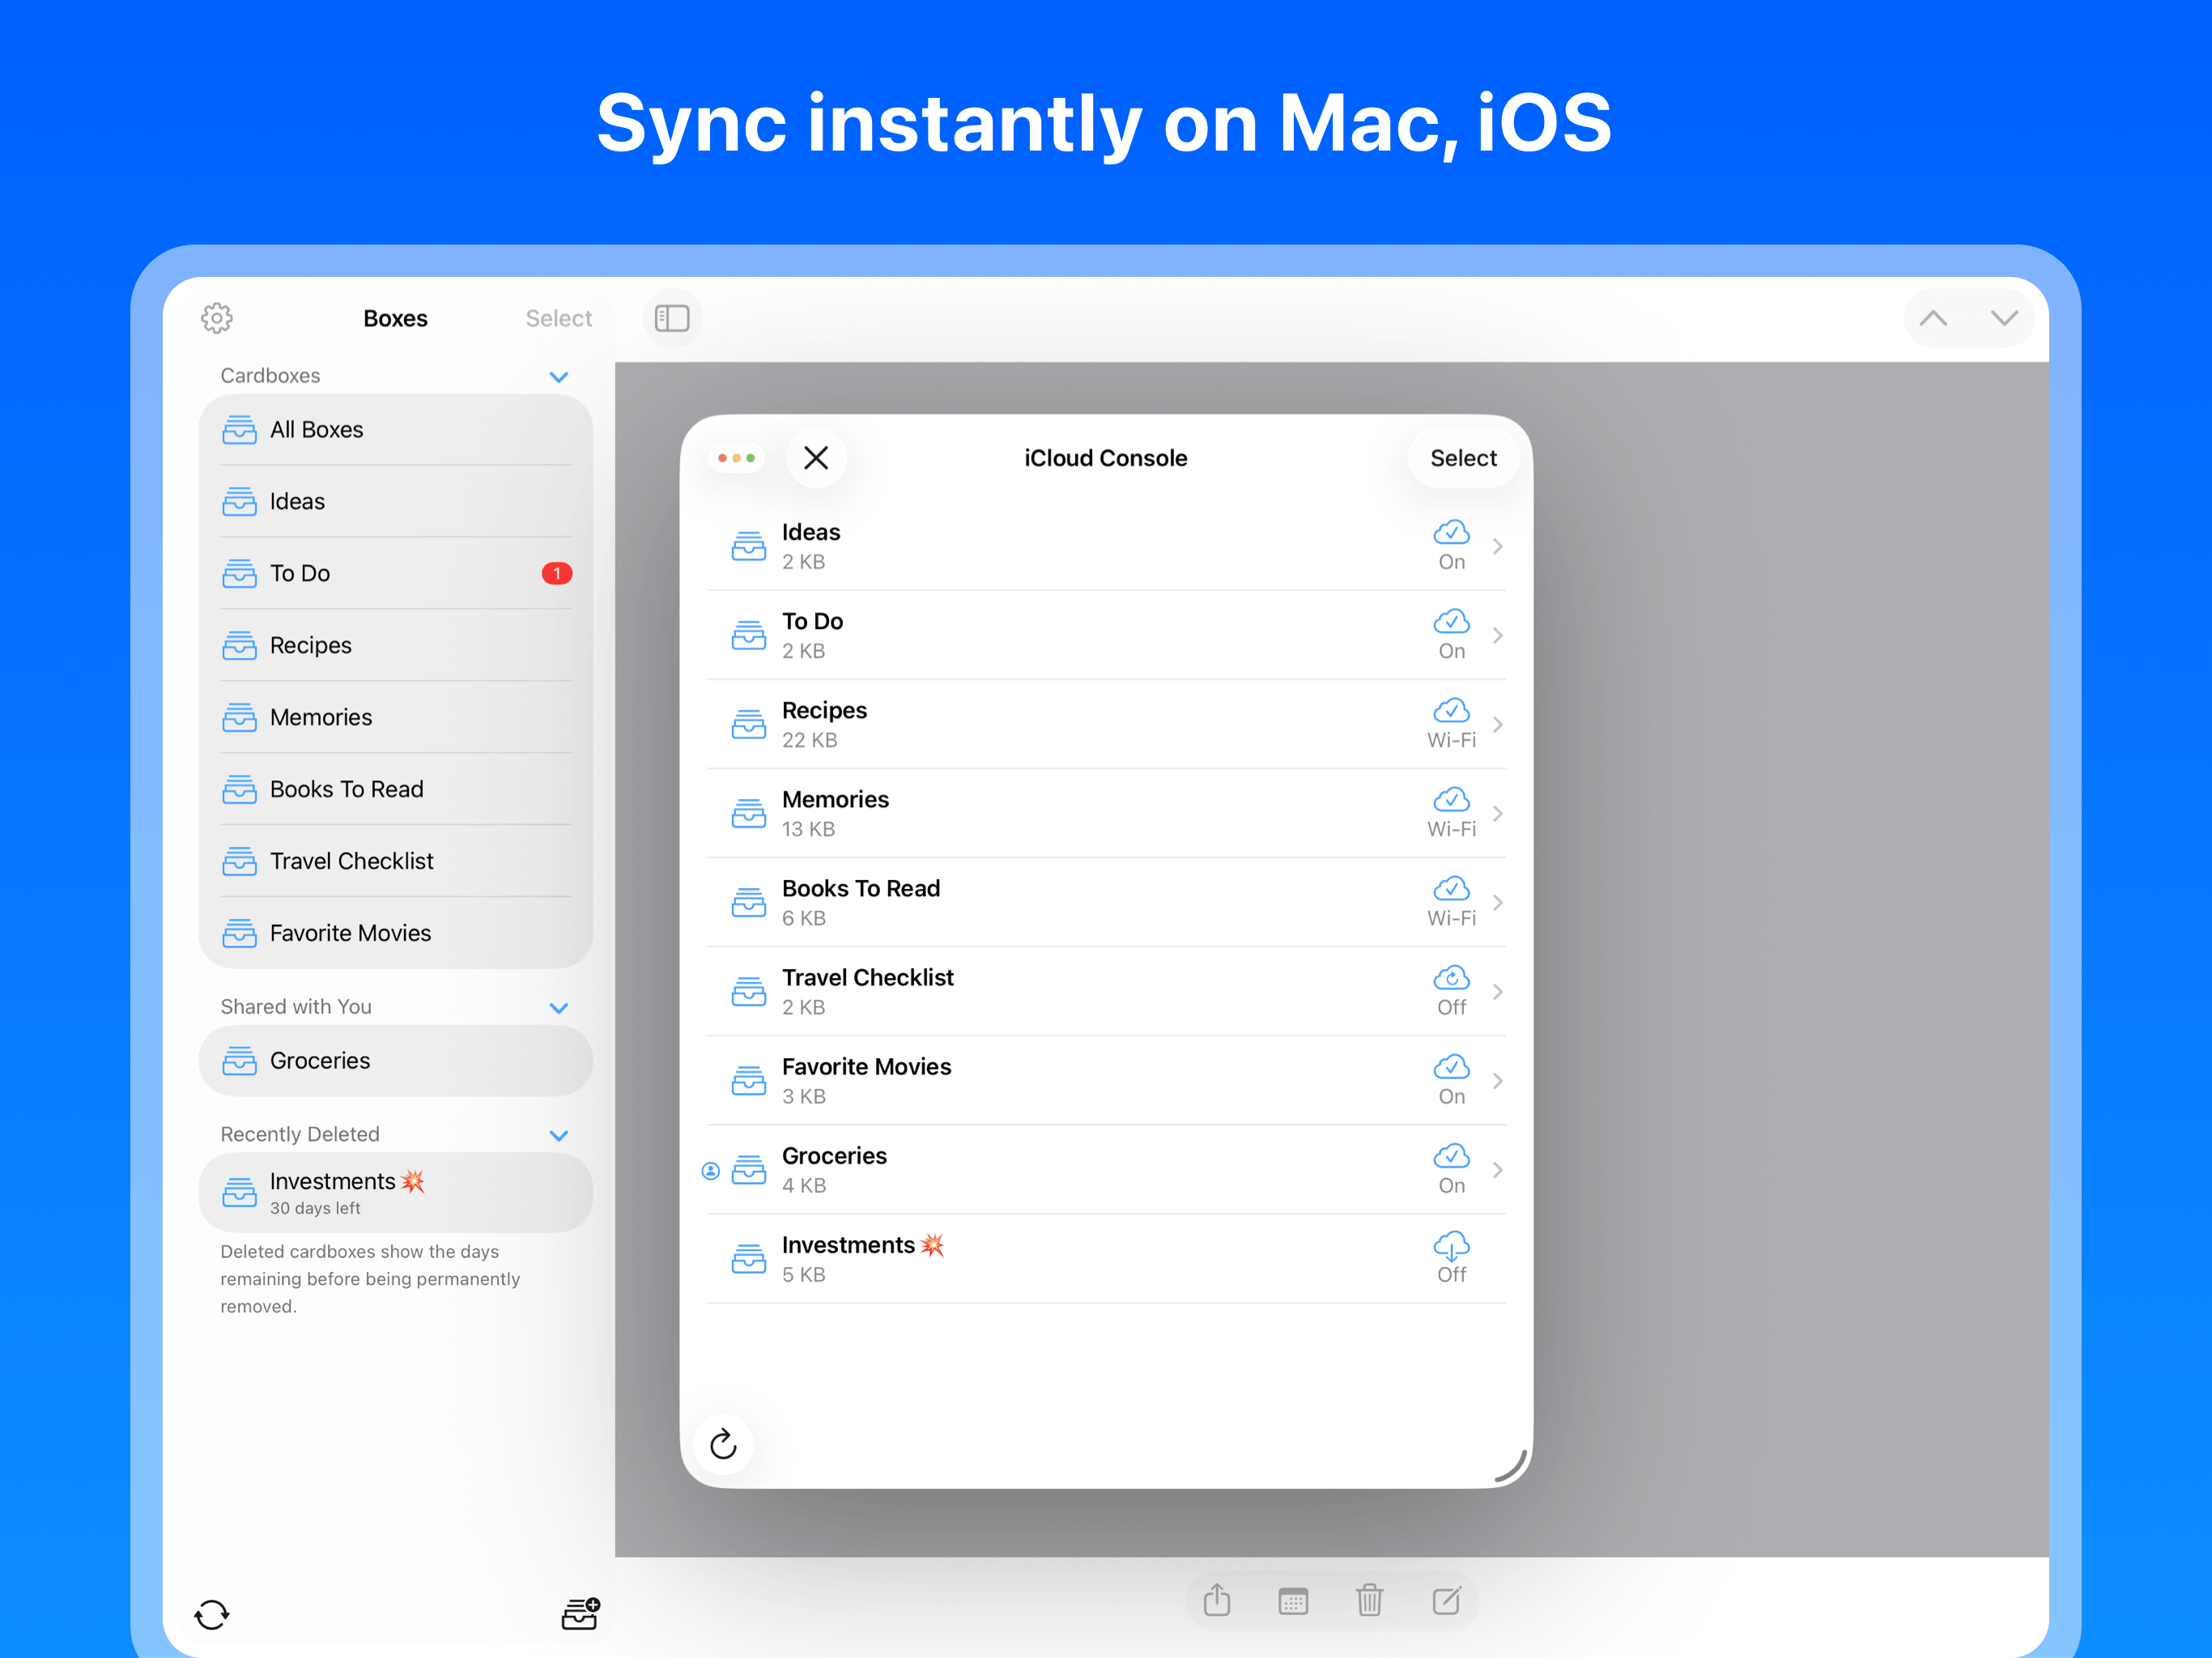Click Select in the Boxes sidebar header
Viewport: 2212px width, 1658px height.
(x=559, y=318)
